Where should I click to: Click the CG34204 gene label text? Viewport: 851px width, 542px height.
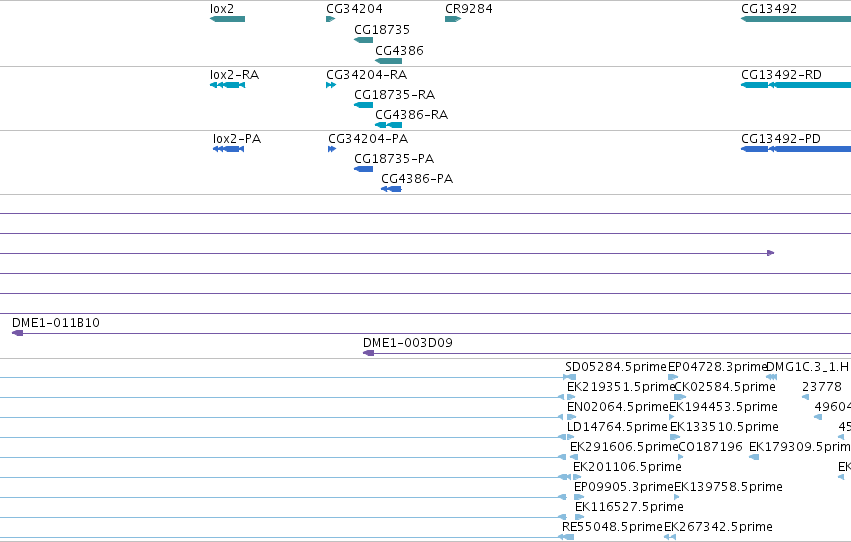(x=354, y=9)
